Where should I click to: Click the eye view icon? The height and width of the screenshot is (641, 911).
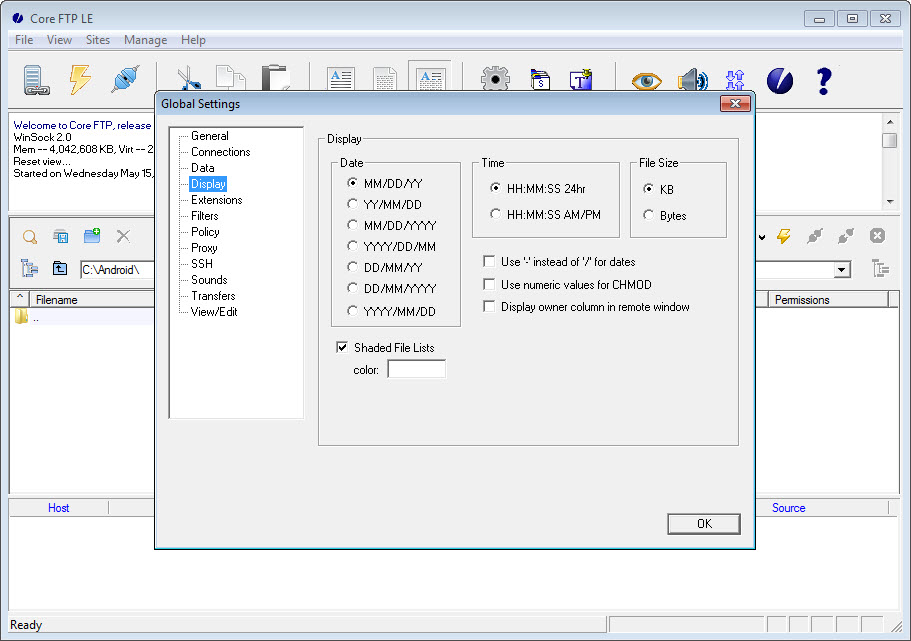point(646,80)
